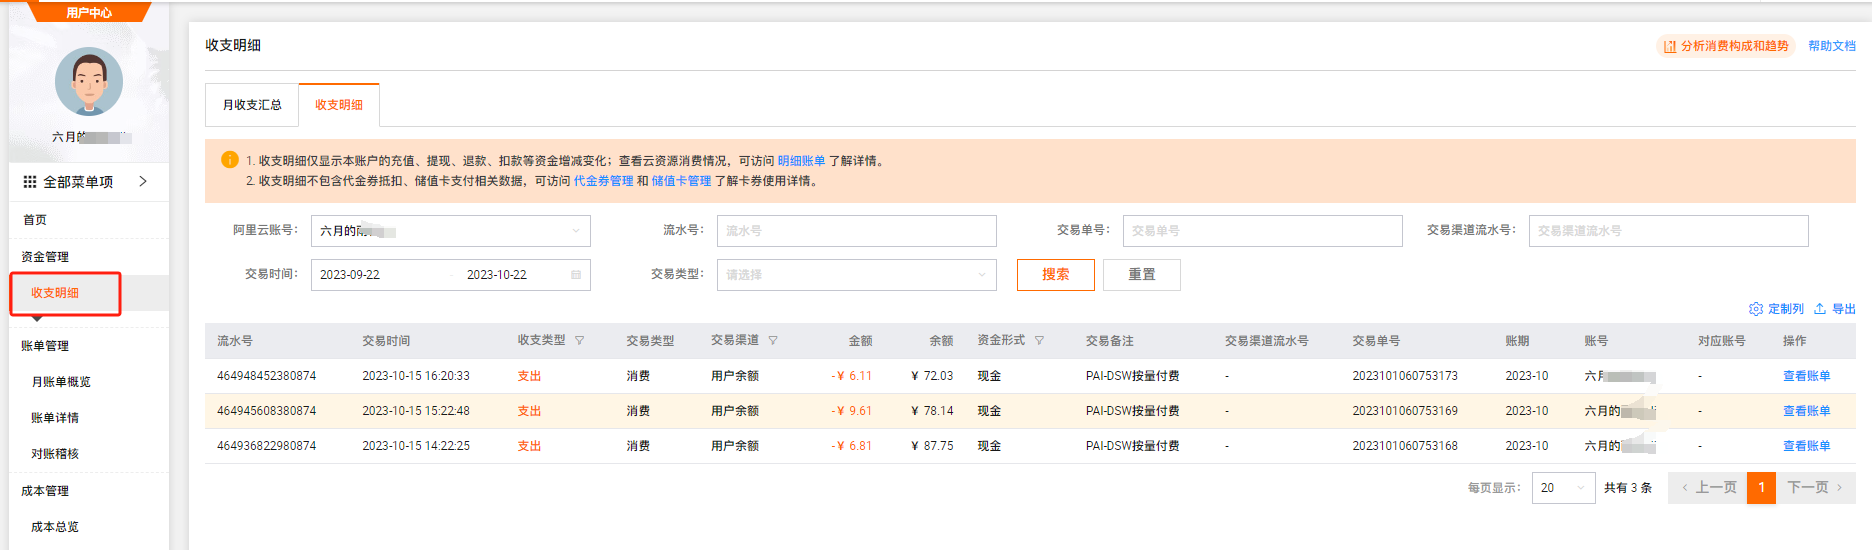1872x550 pixels.
Task: Open 月账单概览 sidebar item
Action: pos(61,382)
